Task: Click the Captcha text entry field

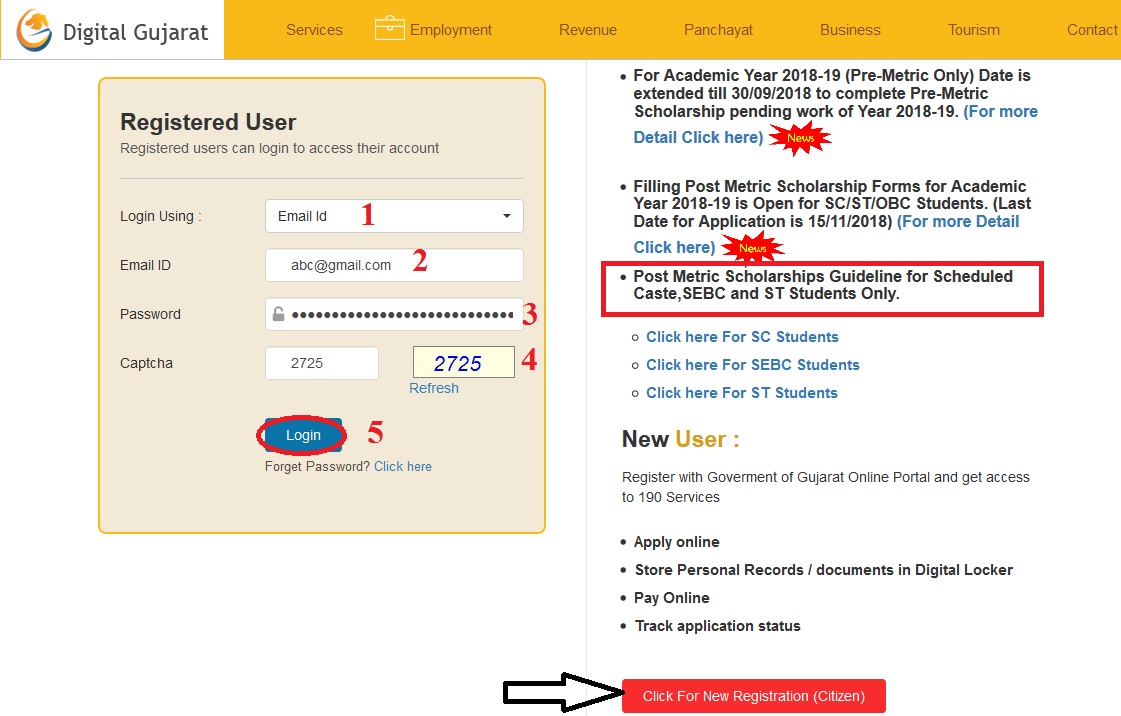Action: (x=321, y=363)
